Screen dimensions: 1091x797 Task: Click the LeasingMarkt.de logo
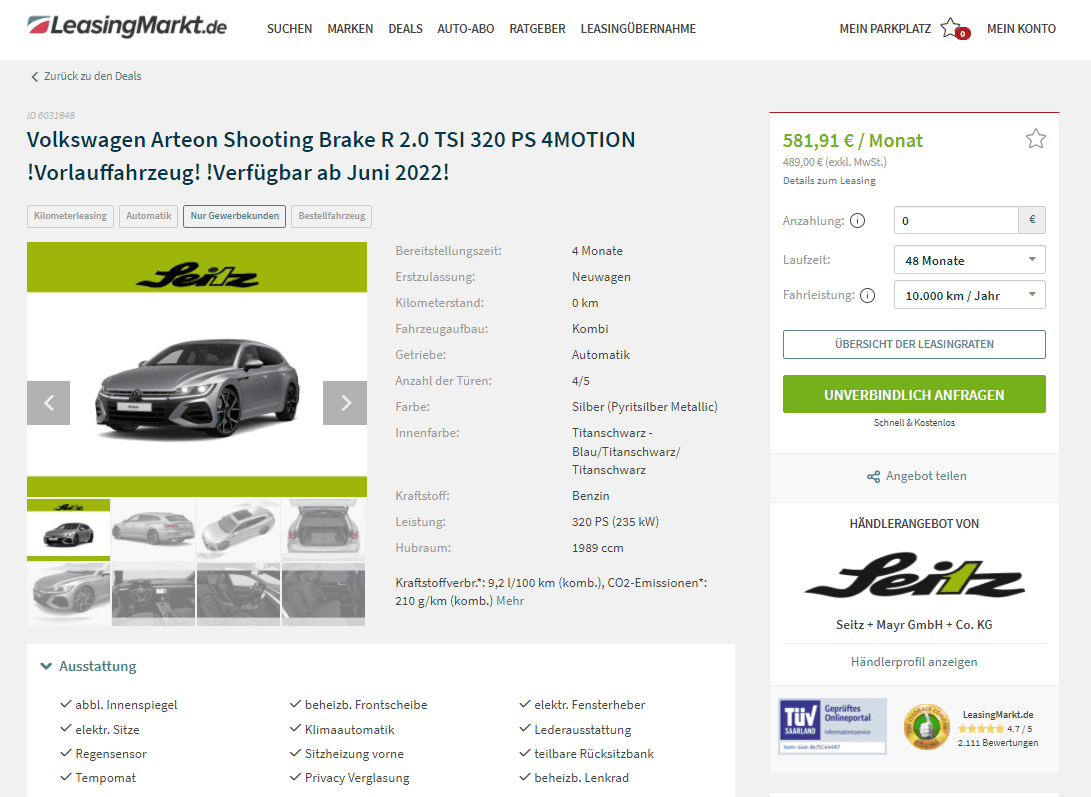127,26
